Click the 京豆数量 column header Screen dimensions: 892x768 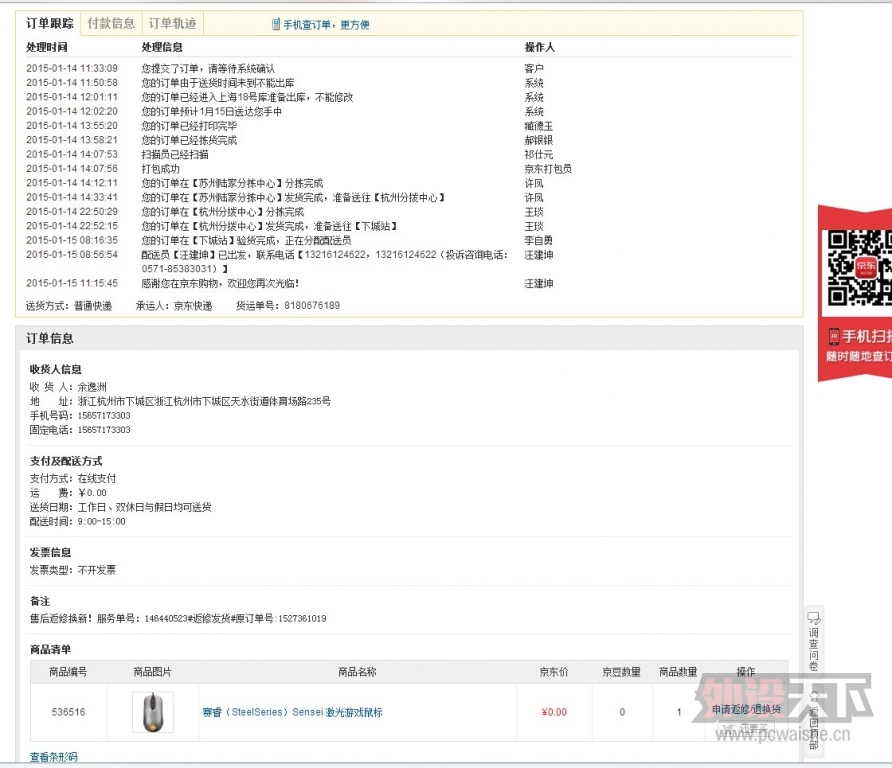pyautogui.click(x=621, y=672)
